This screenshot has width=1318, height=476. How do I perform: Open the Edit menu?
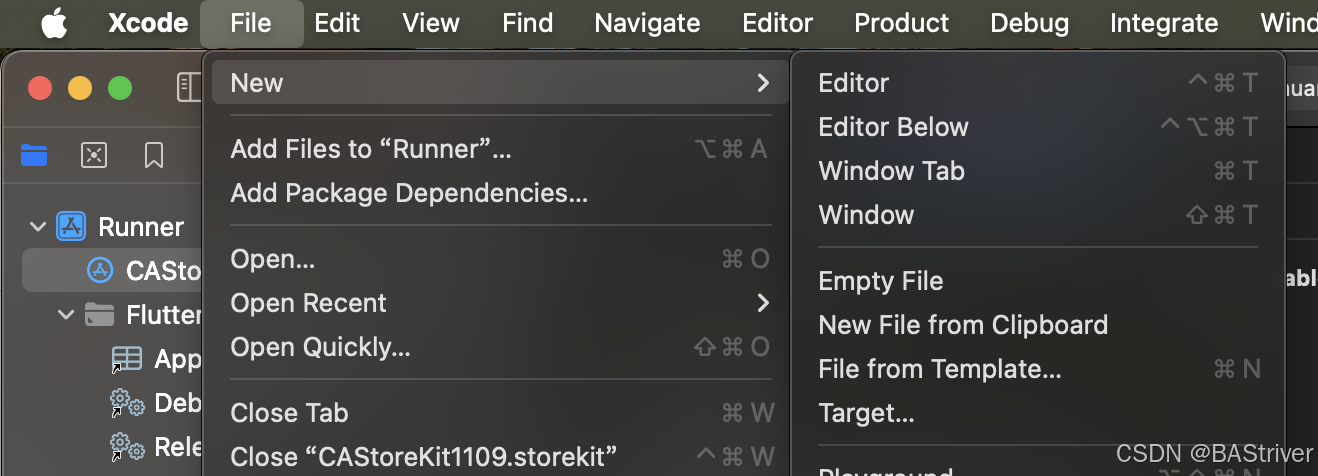click(x=337, y=23)
